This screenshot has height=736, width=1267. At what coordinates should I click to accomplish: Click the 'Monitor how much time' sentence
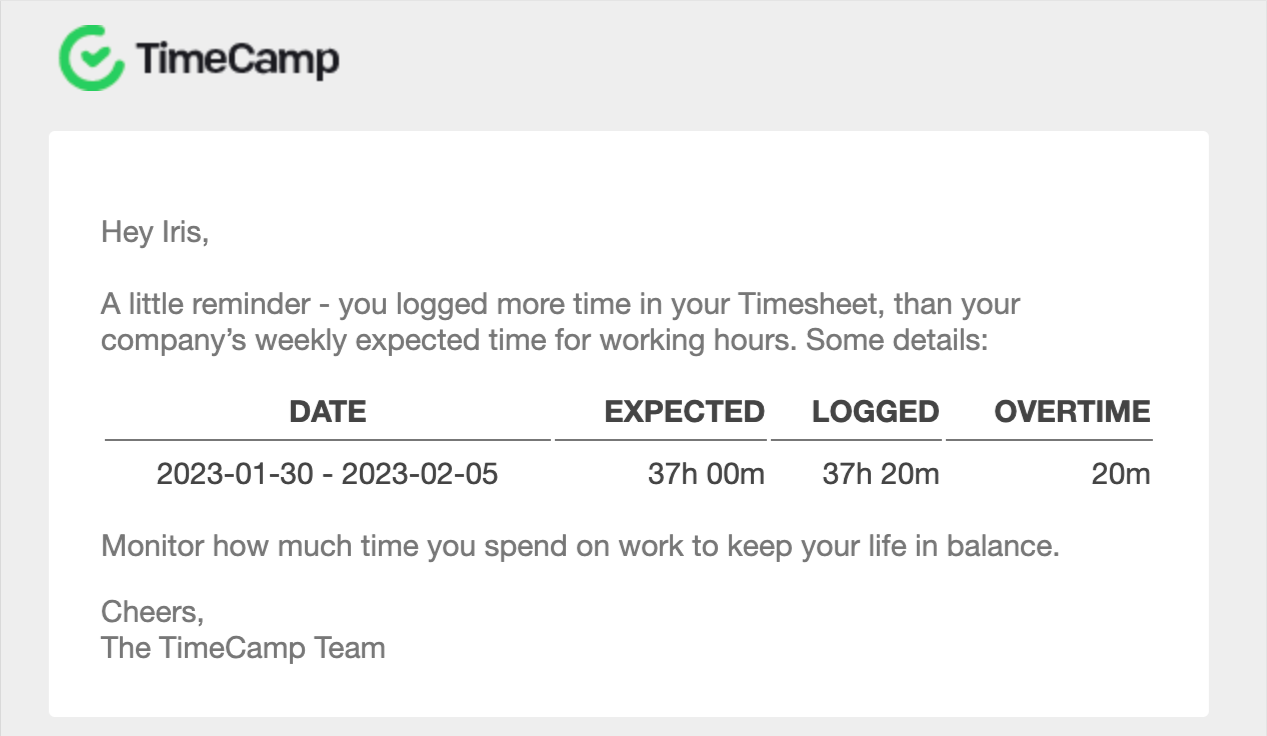(x=580, y=547)
